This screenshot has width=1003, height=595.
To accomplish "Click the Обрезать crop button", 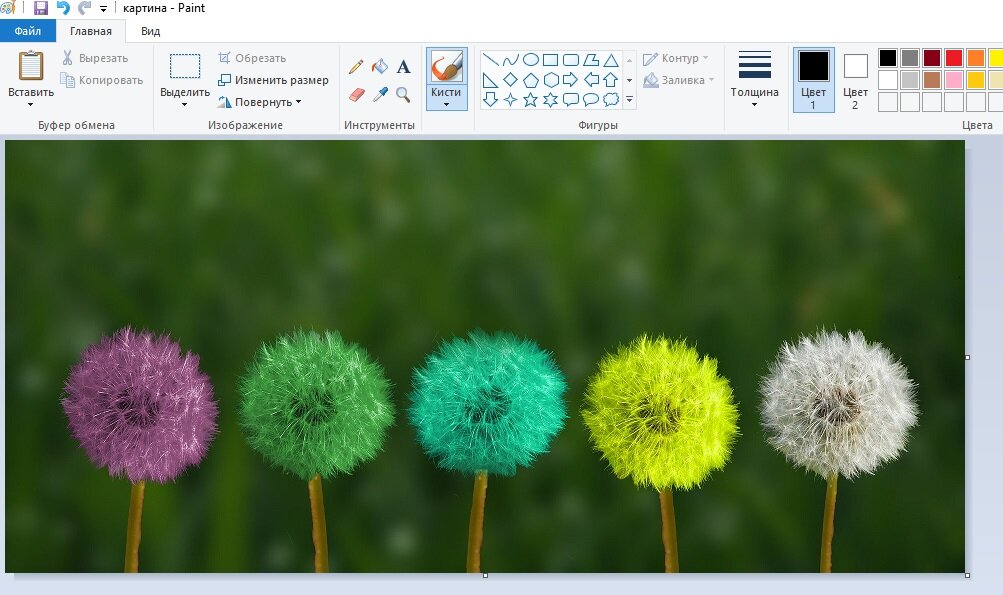I will 252,58.
